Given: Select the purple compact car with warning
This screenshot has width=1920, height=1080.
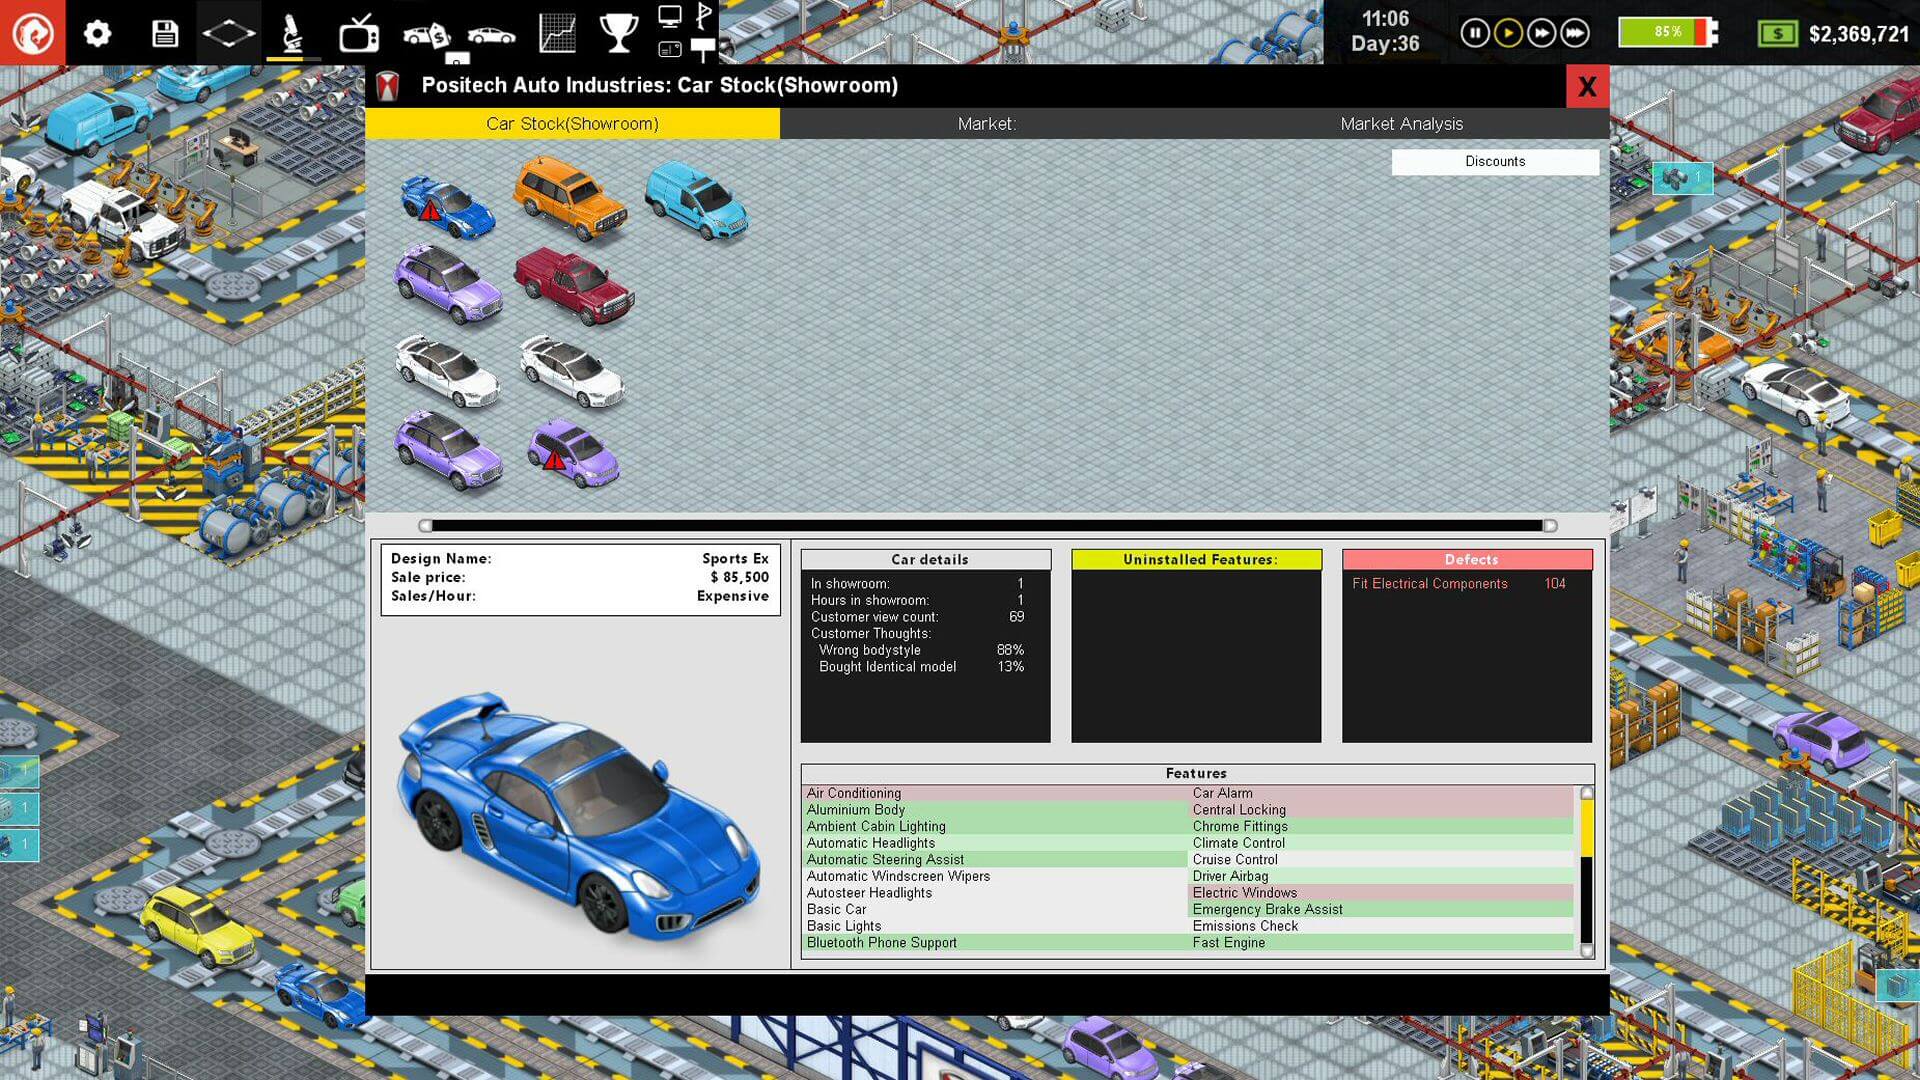Looking at the screenshot, I should tap(572, 453).
